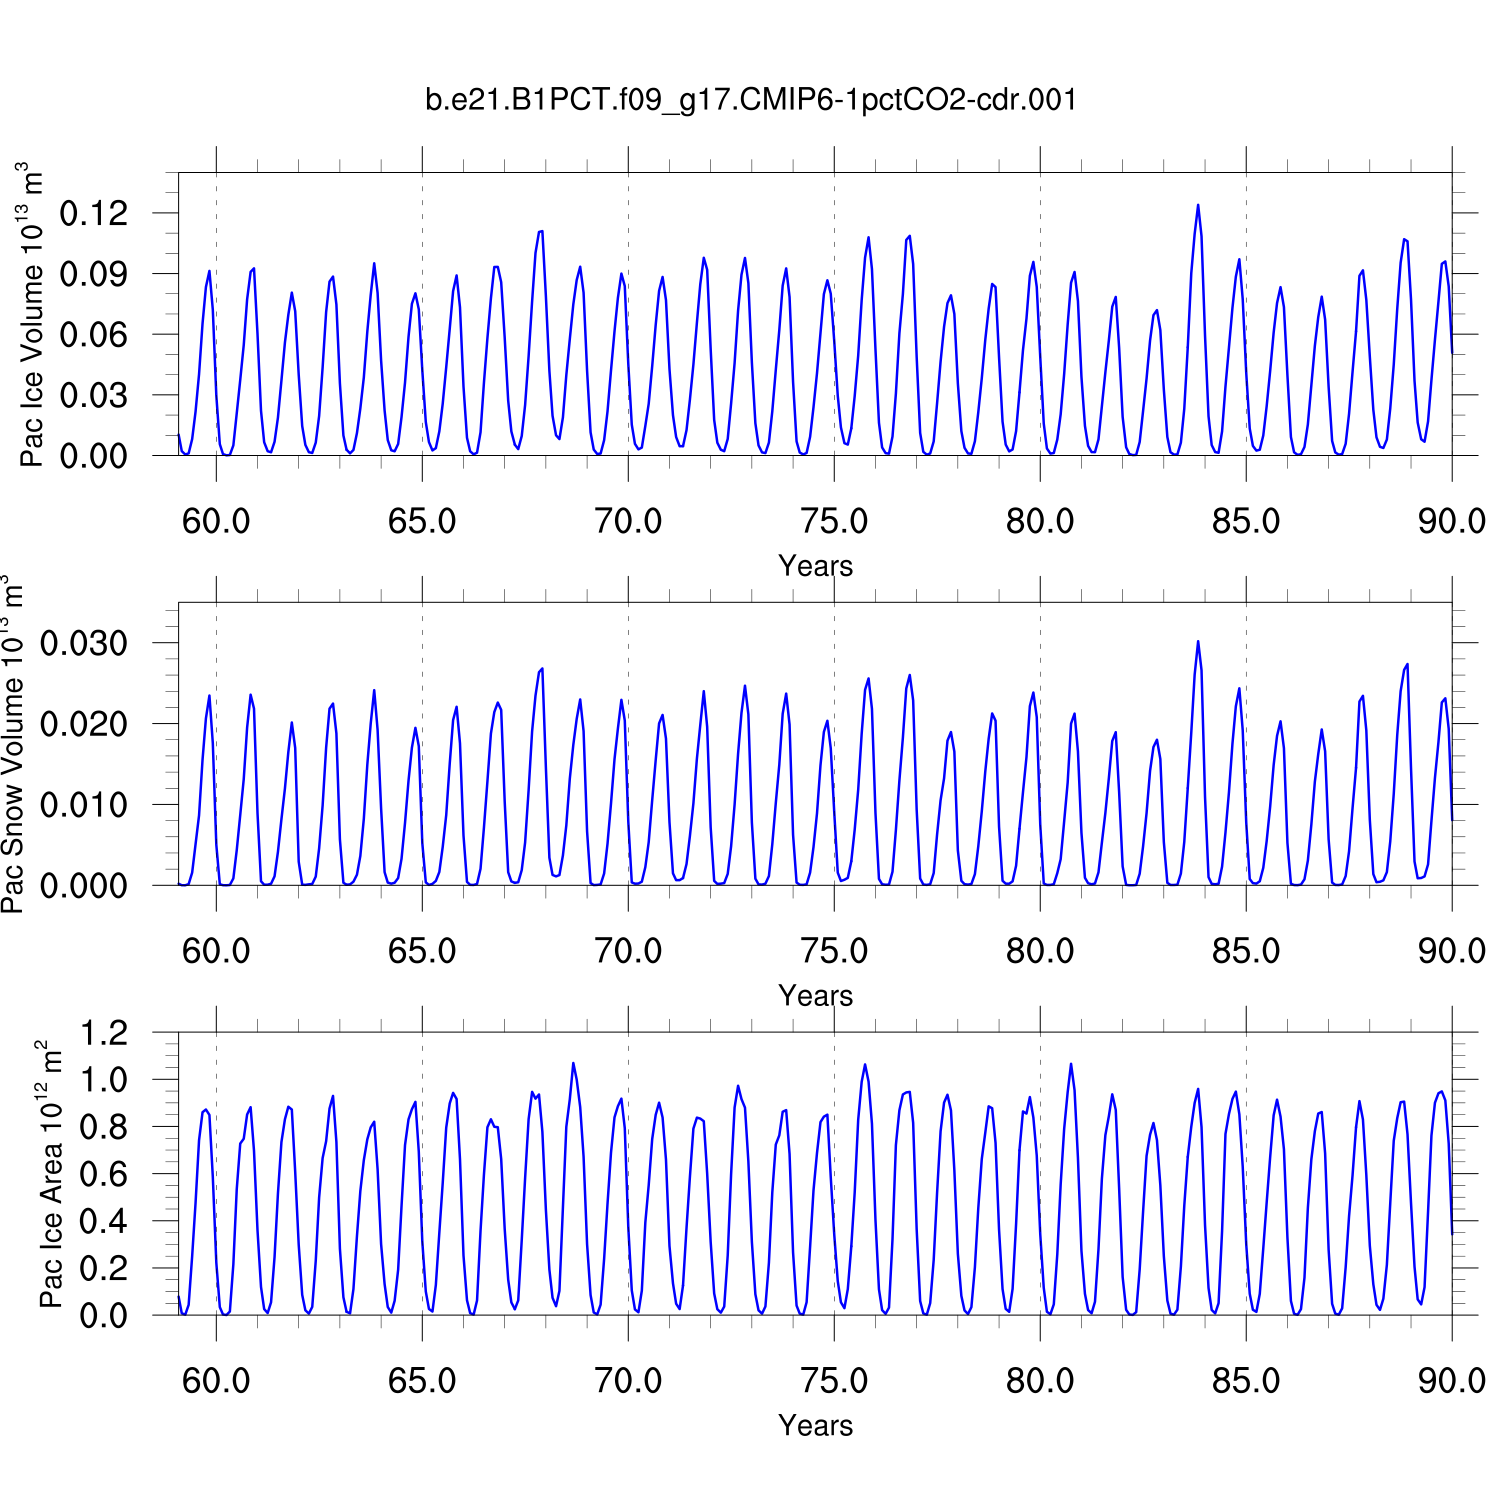The height and width of the screenshot is (1500, 1500).
Task: Click the Pac Ice Volume y-axis label
Action: tap(32, 315)
